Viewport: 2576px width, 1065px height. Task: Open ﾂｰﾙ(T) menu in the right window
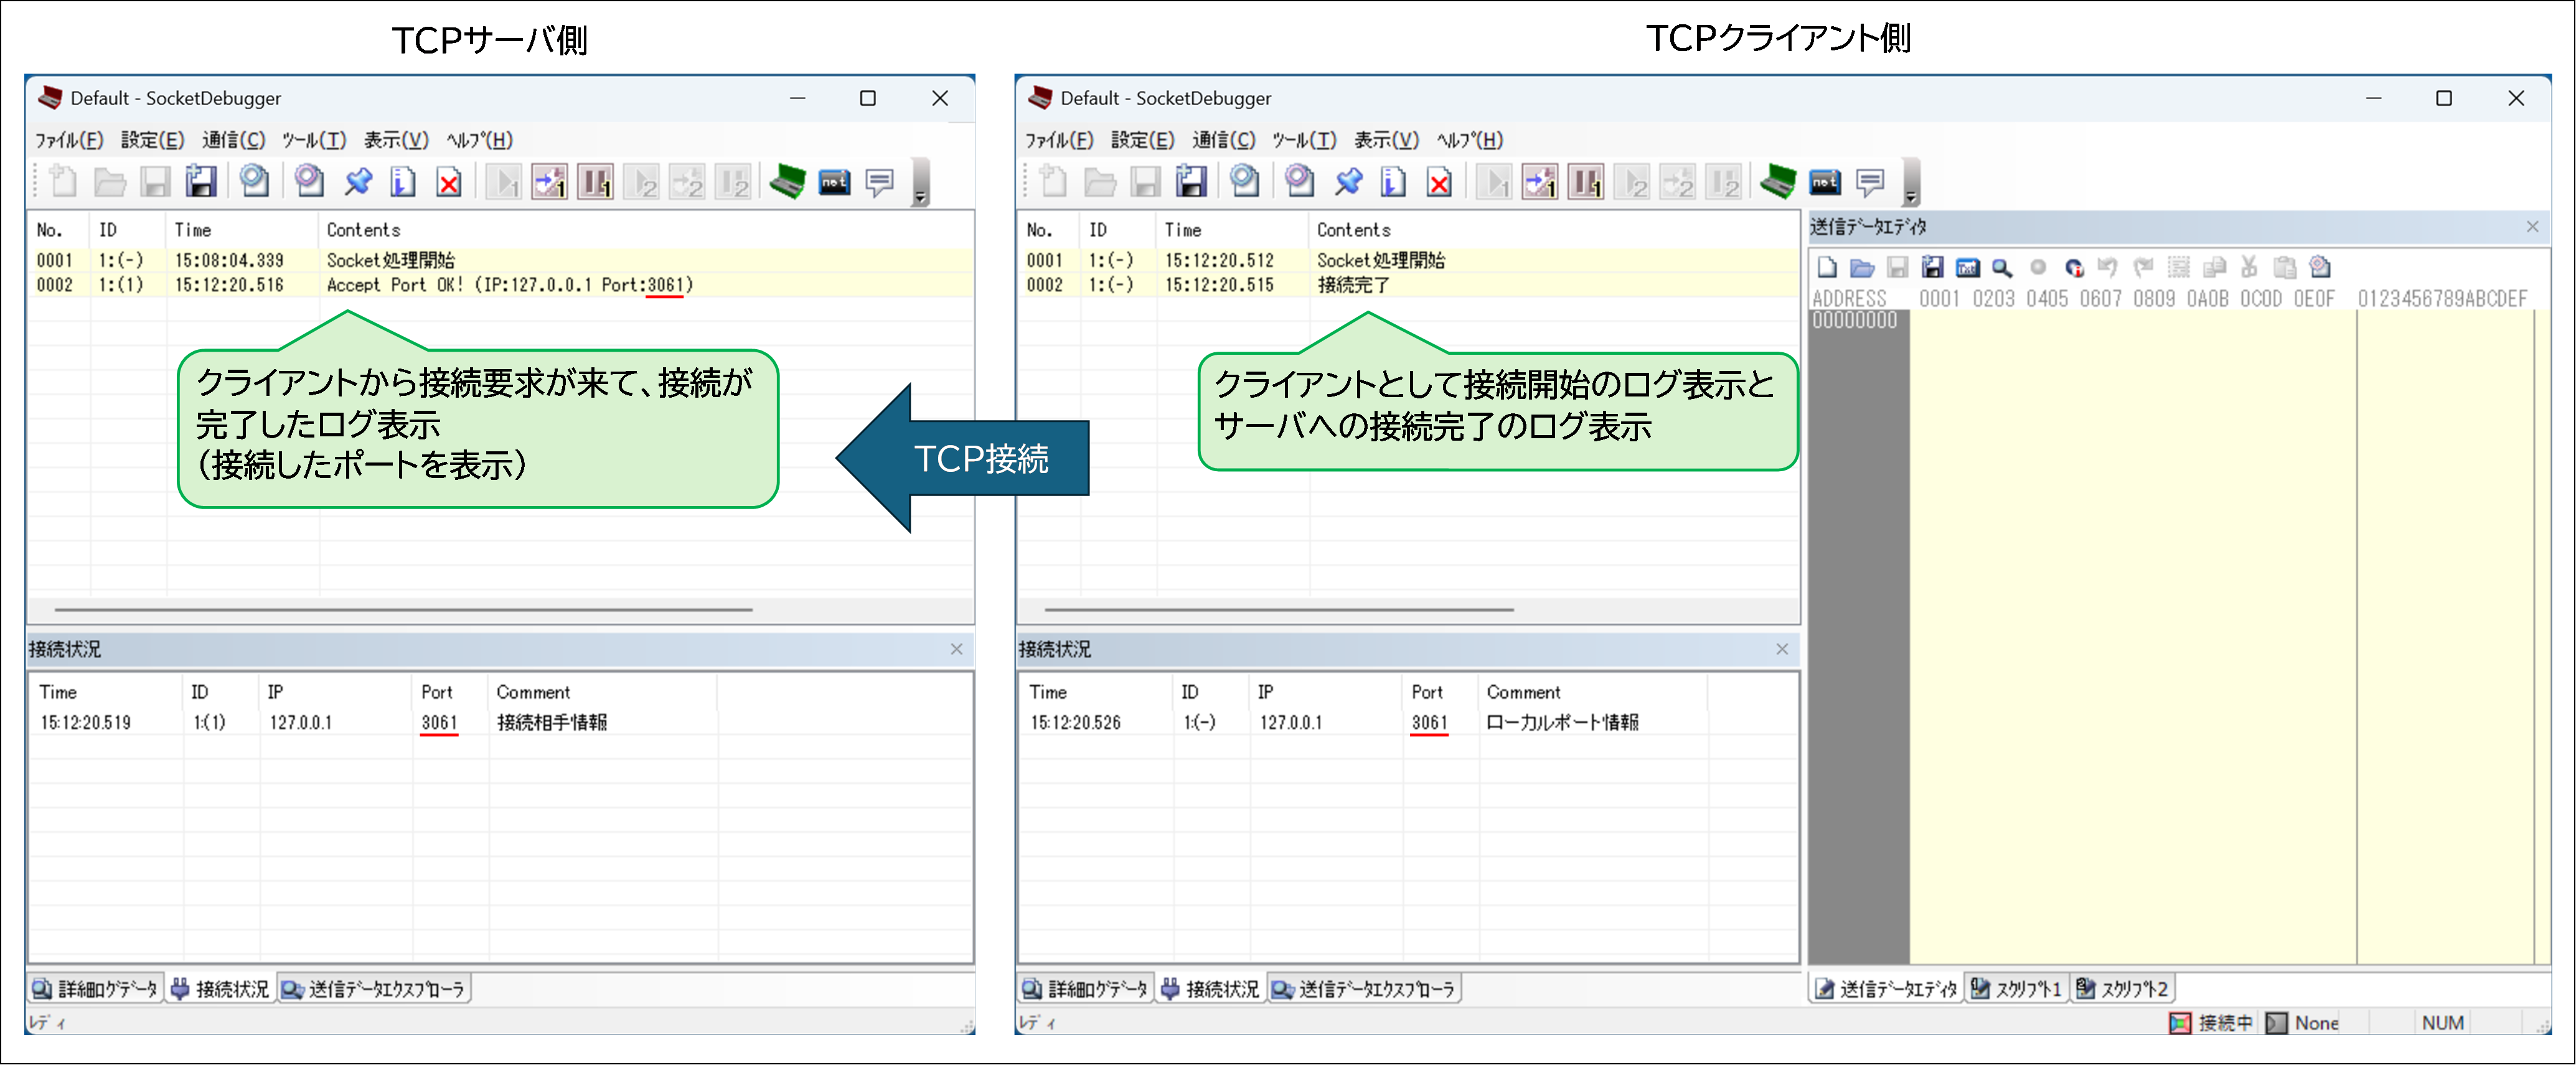click(x=1303, y=140)
